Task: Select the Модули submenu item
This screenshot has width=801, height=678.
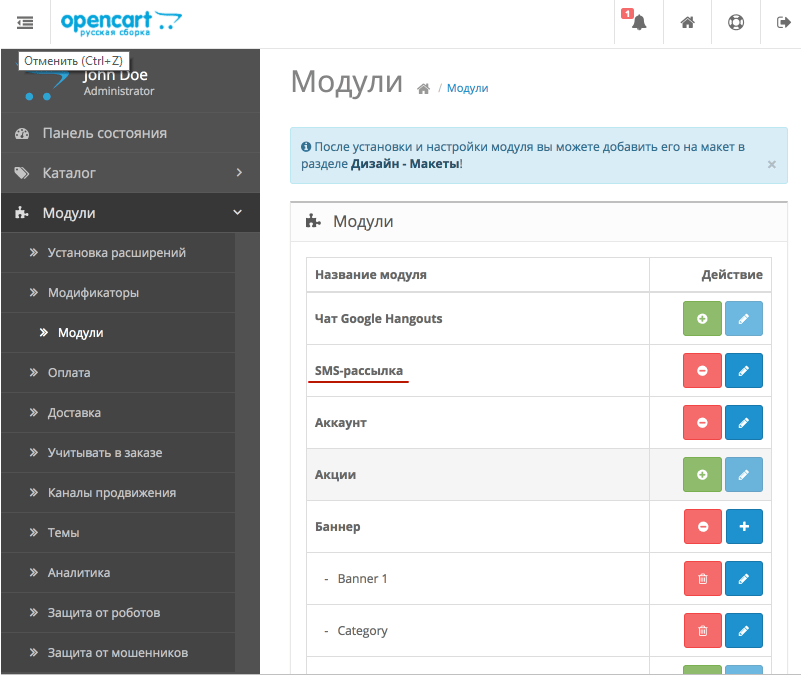Action: point(118,332)
